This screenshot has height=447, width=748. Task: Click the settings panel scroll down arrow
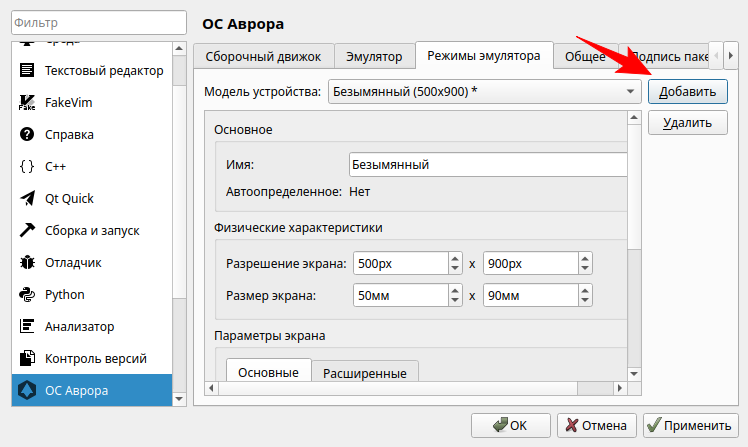[x=634, y=374]
